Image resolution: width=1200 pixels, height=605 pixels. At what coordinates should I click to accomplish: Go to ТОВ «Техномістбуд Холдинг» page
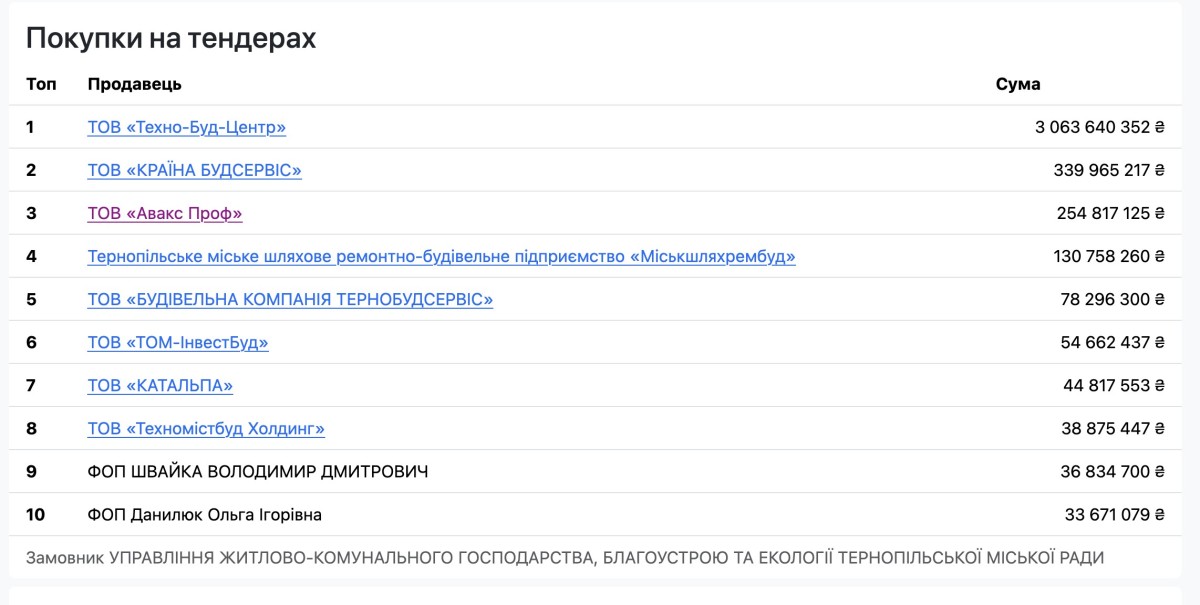pos(206,428)
